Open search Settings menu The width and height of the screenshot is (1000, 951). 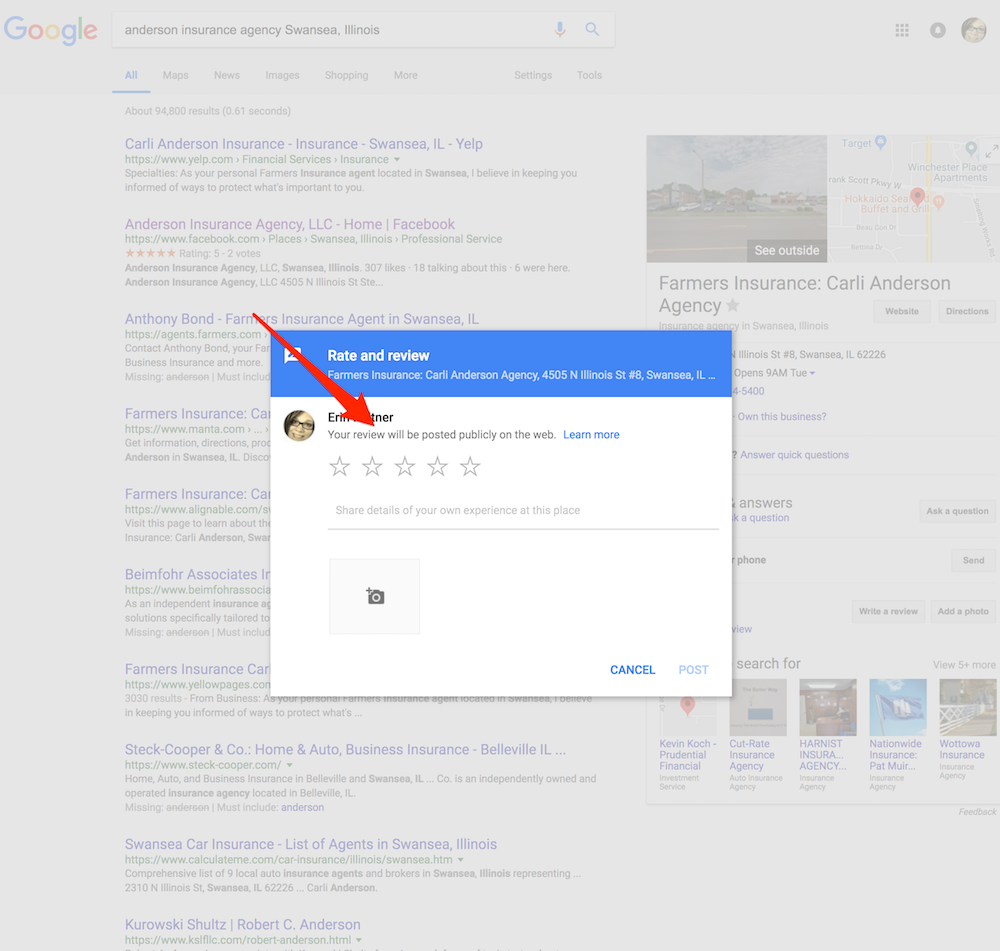(x=533, y=75)
